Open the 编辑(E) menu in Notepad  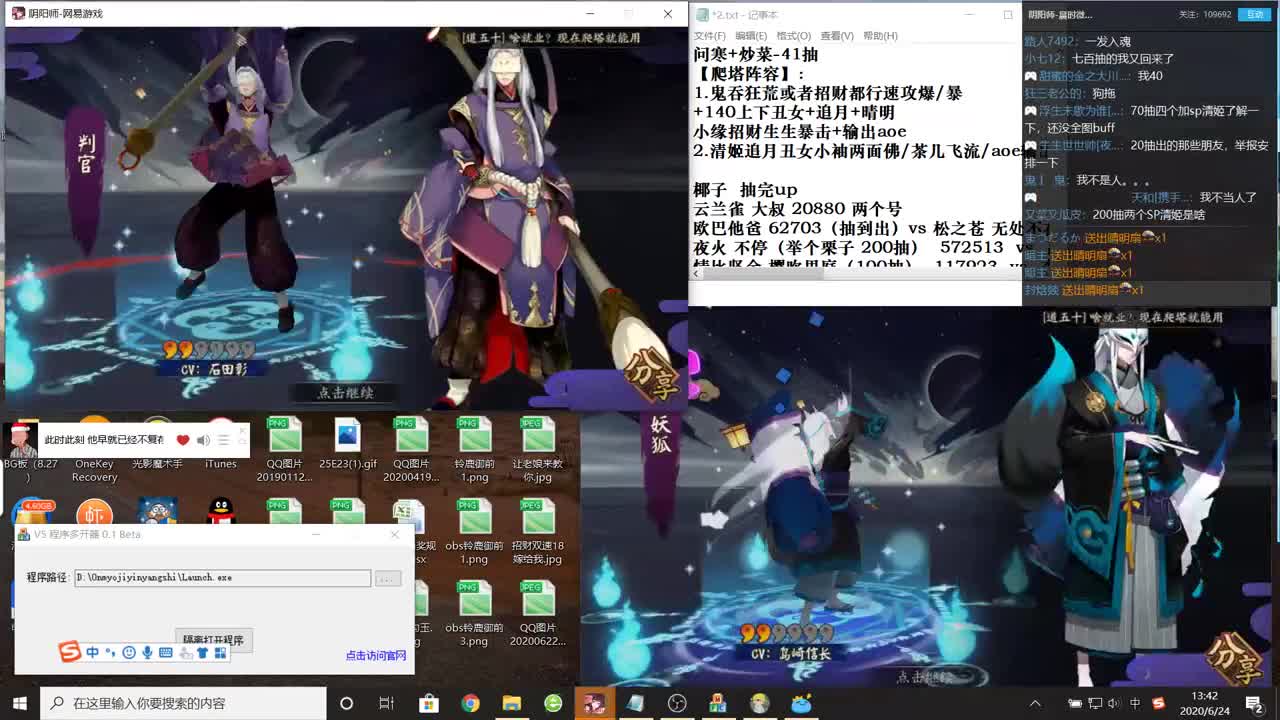click(x=751, y=36)
